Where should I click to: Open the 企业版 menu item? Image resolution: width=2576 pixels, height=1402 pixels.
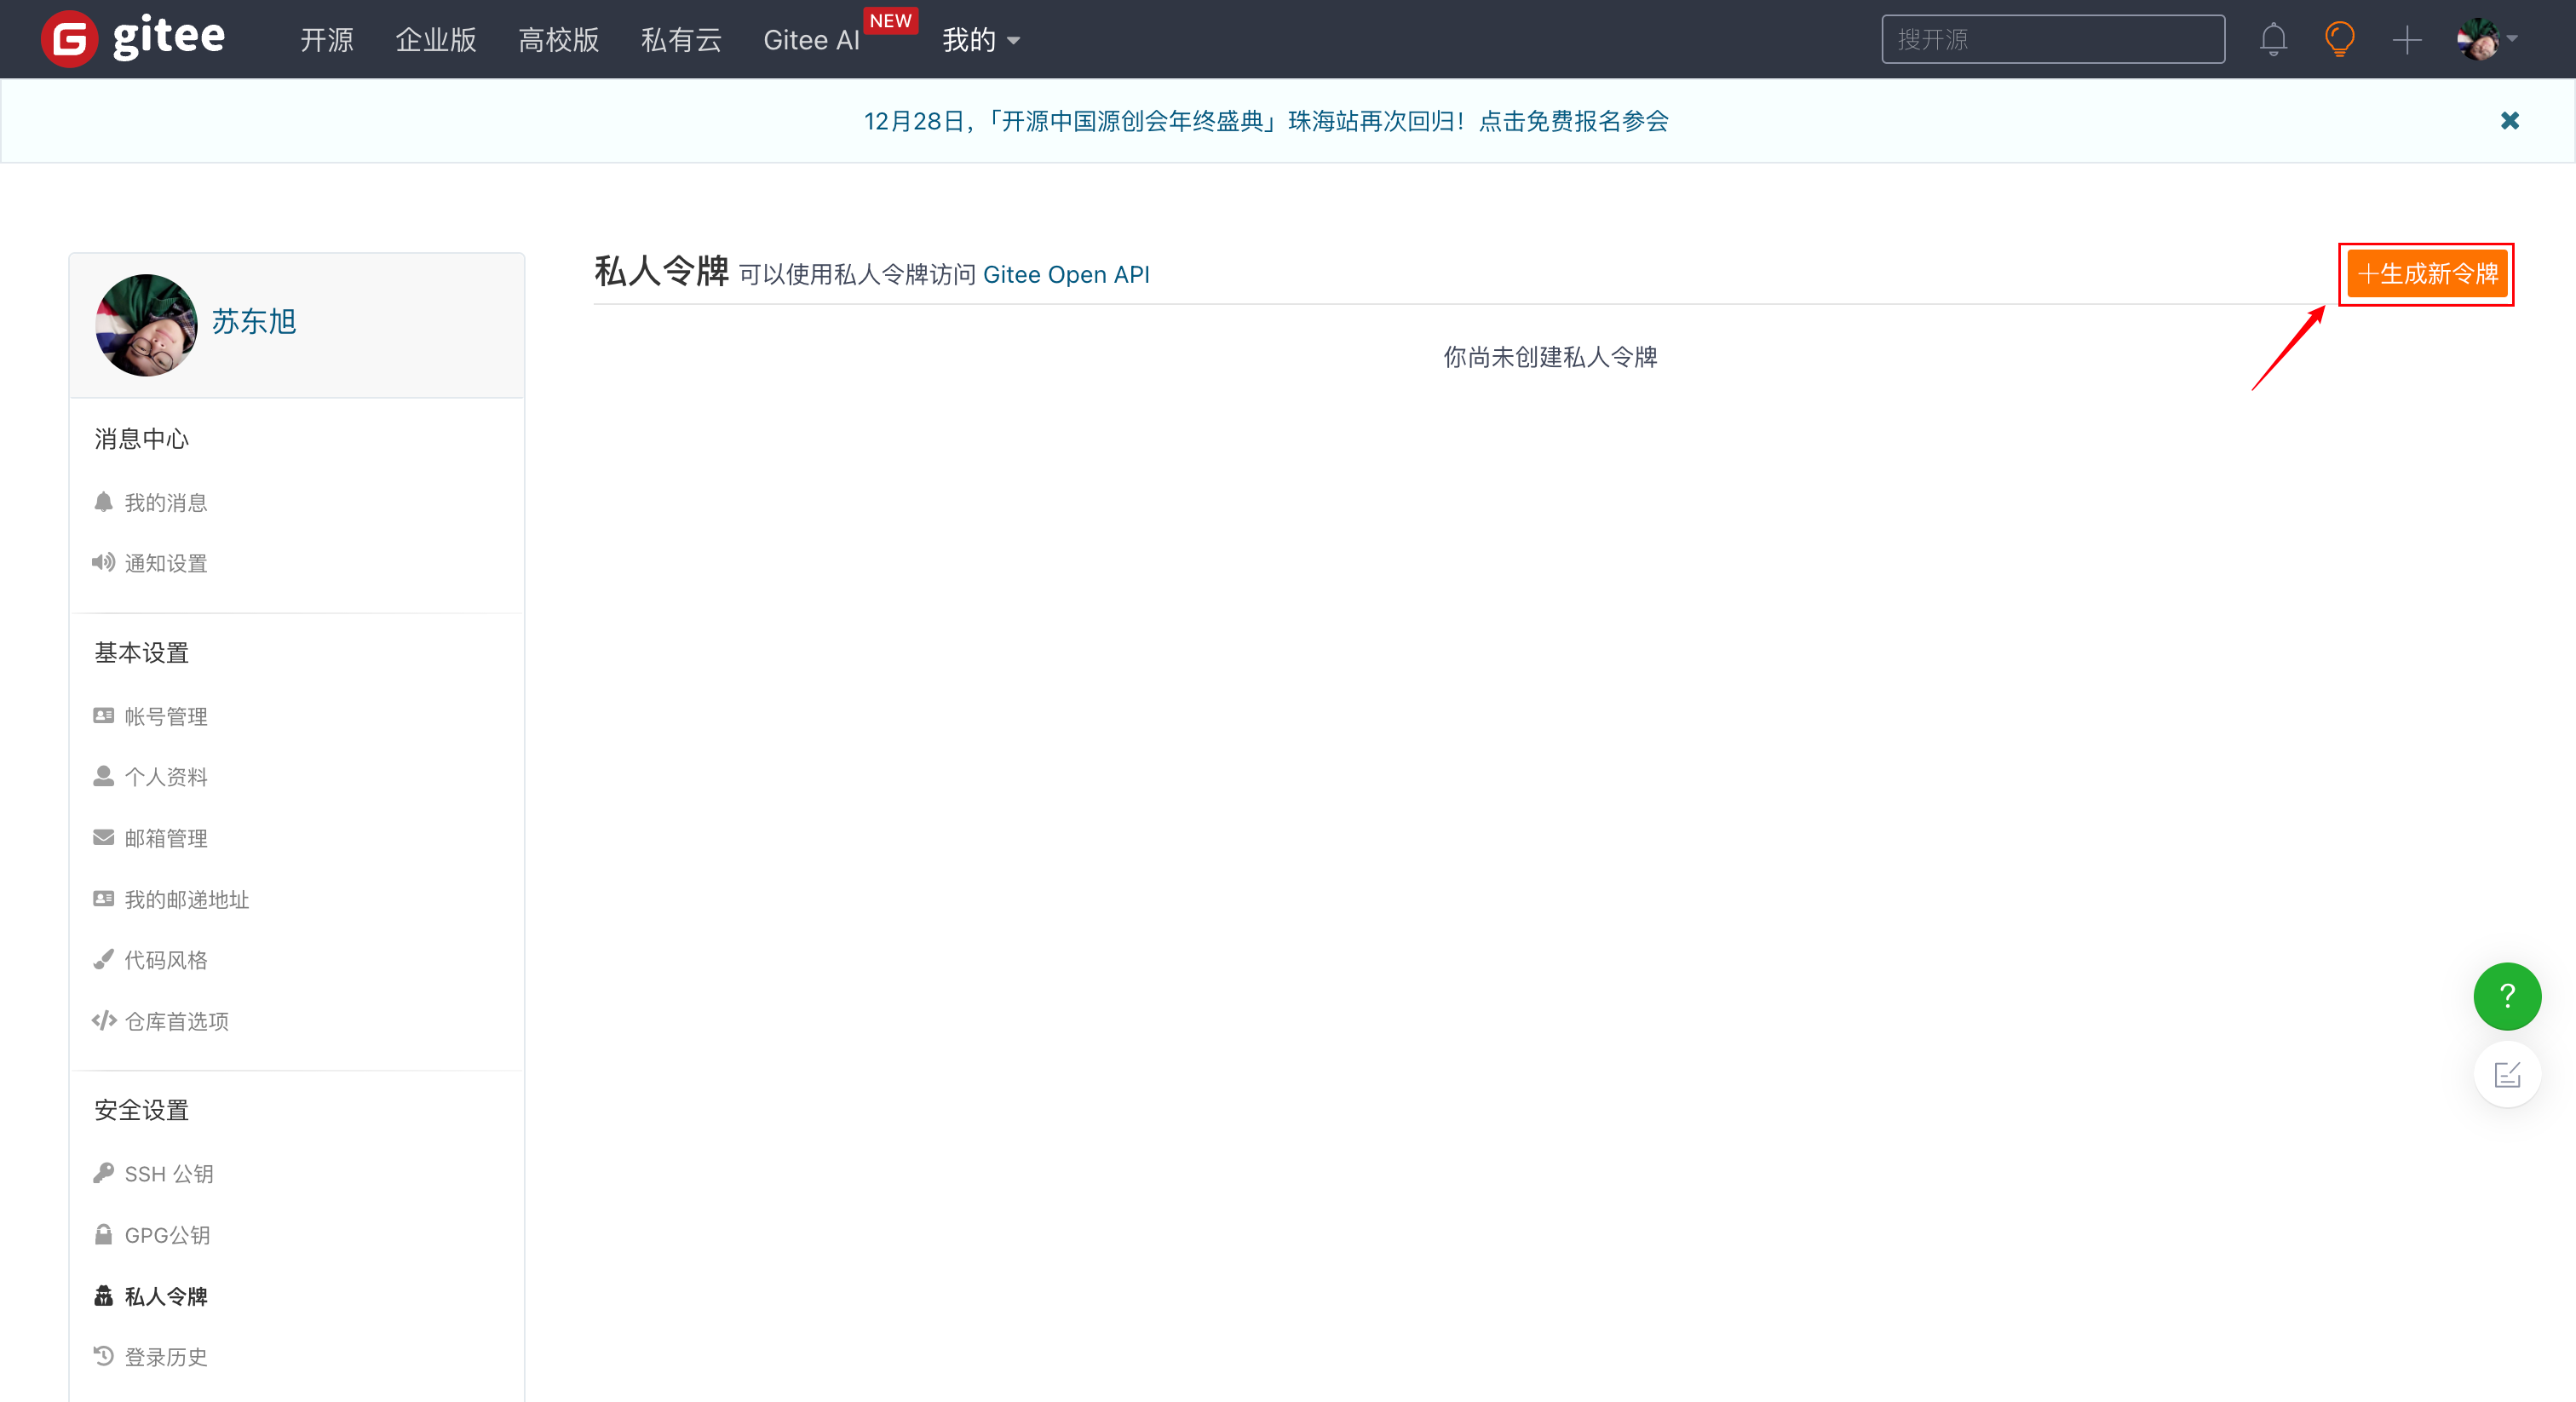[x=435, y=40]
